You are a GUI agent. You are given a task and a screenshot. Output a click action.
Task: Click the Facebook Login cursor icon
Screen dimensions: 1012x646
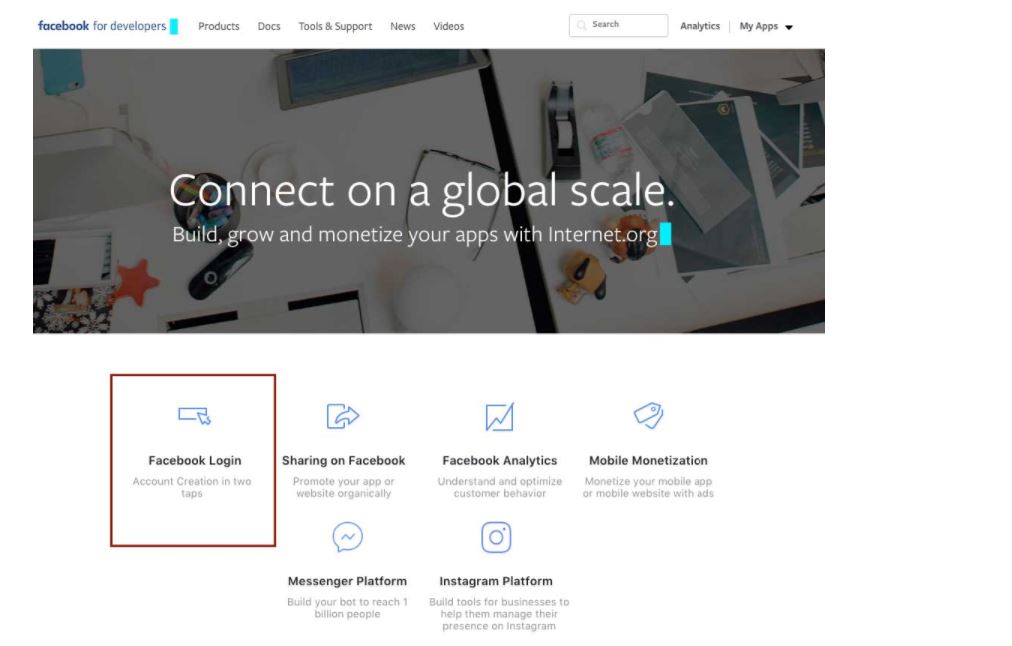194,416
